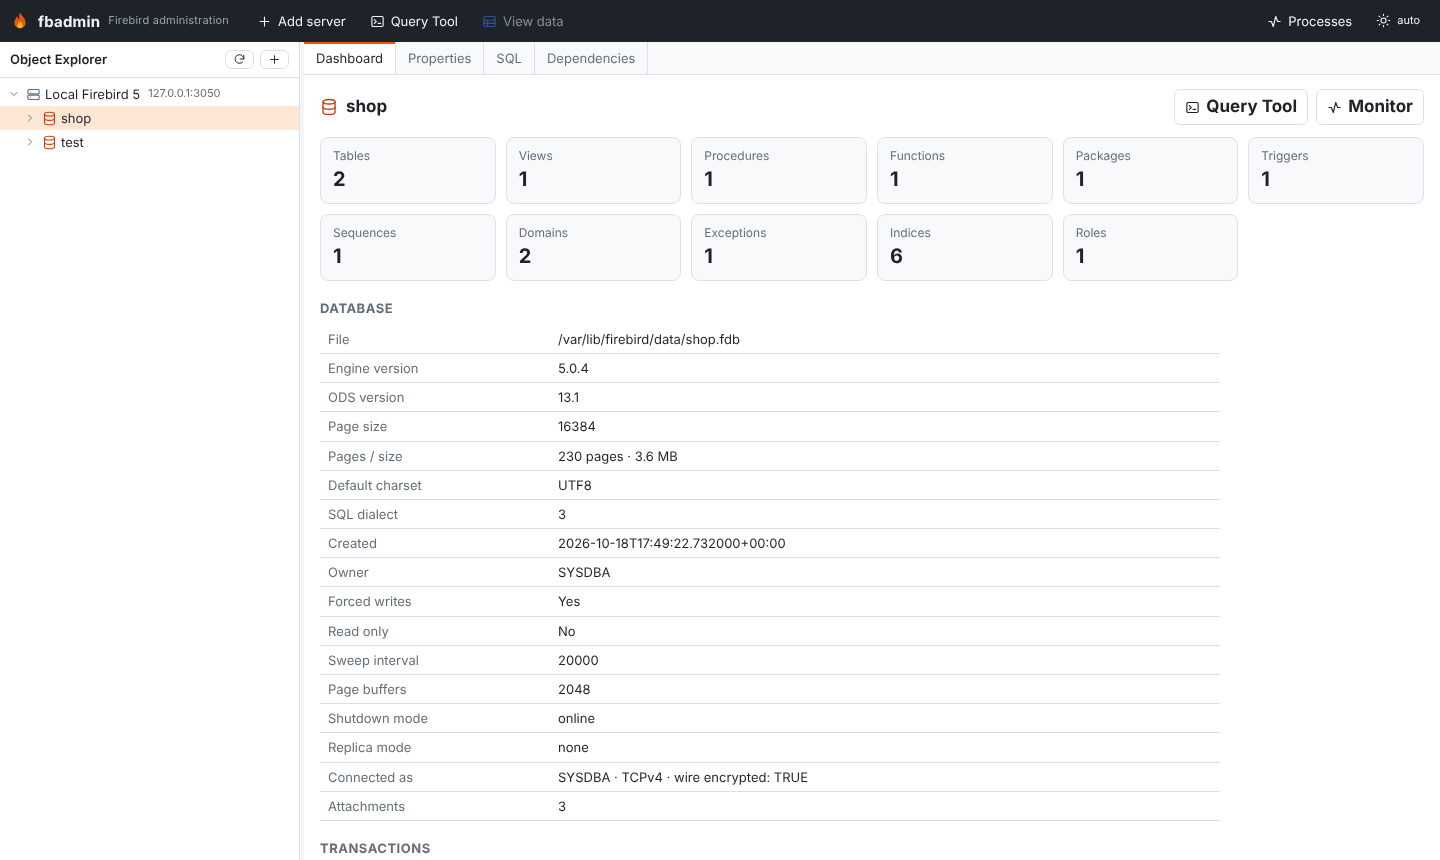
Task: Select the test database tree item
Action: click(150, 142)
